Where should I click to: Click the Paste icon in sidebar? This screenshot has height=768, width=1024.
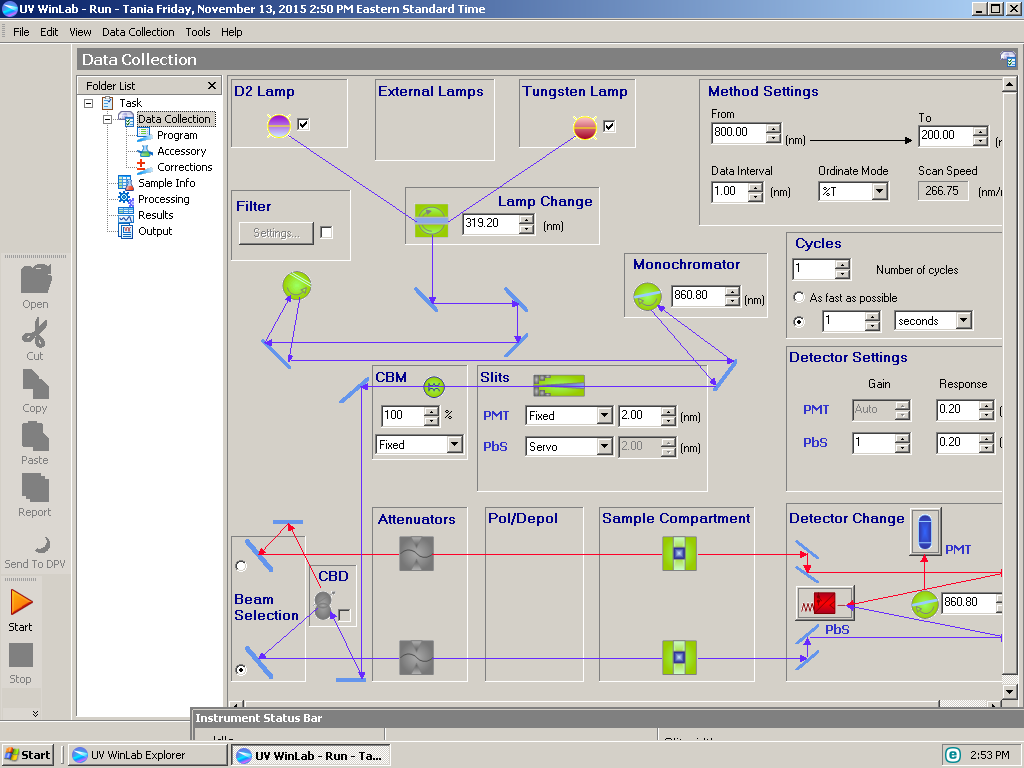35,436
